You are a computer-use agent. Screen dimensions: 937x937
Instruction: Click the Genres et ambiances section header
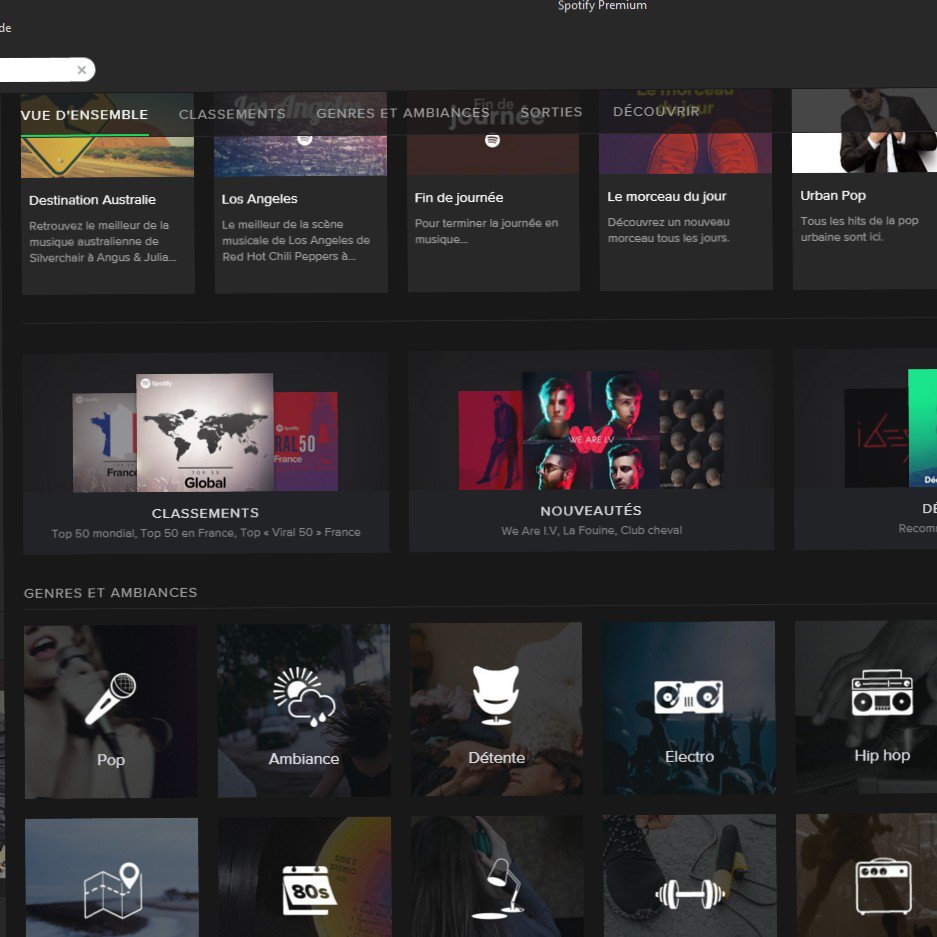tap(111, 593)
